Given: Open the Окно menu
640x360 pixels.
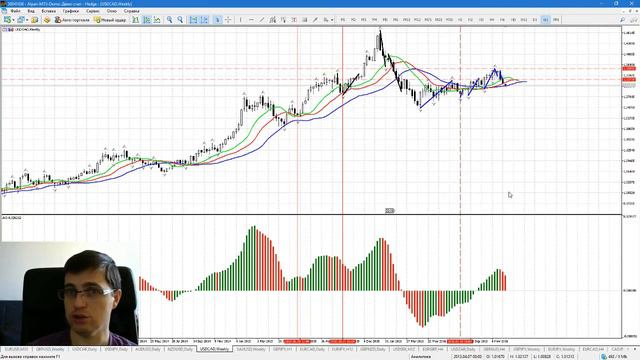Looking at the screenshot, I should (111, 11).
